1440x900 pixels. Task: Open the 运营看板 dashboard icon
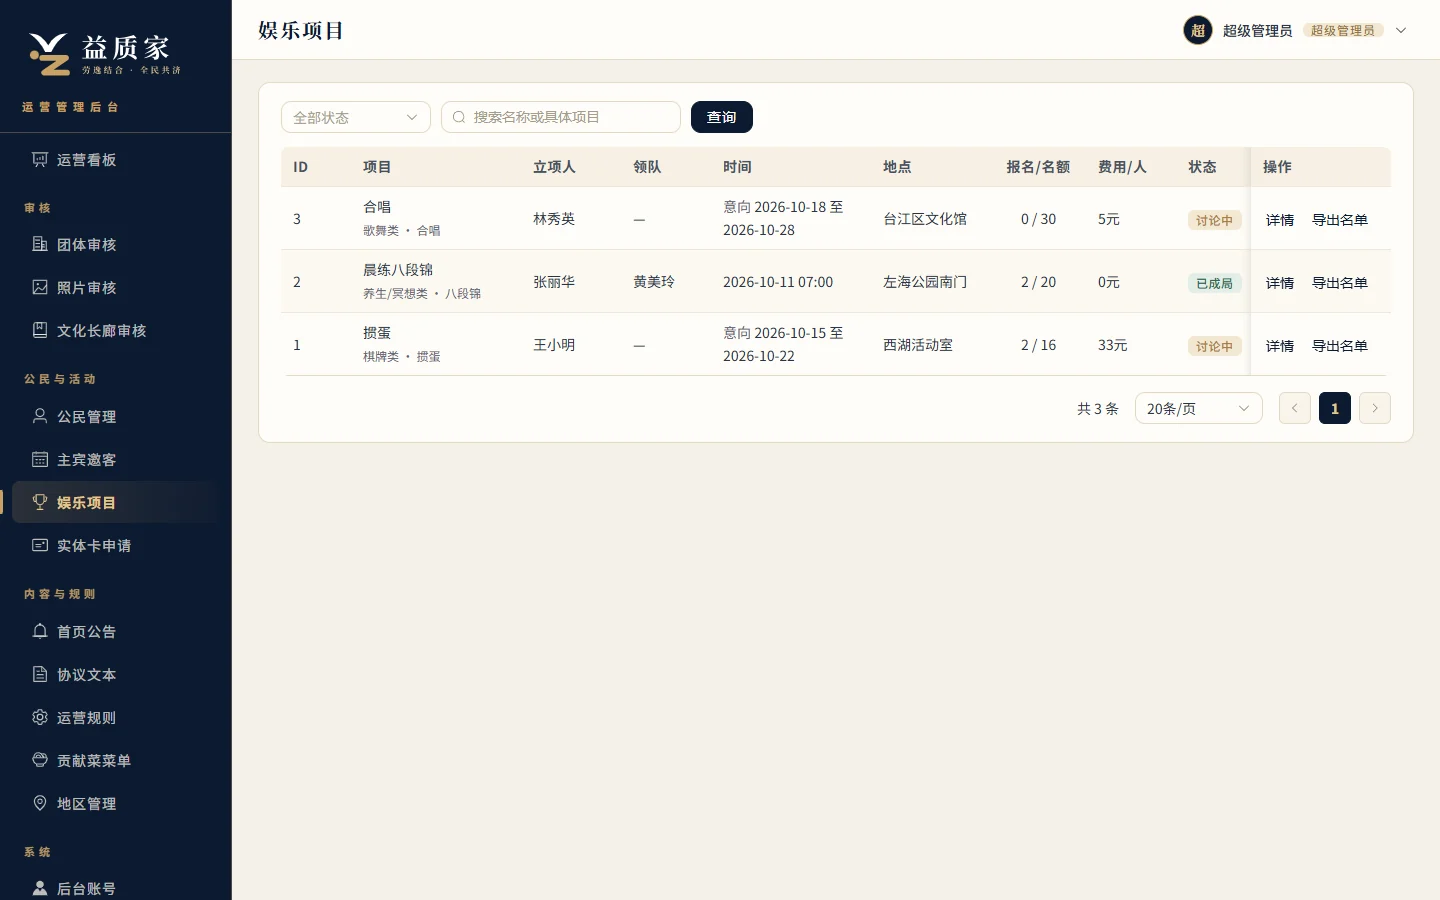[x=40, y=160]
